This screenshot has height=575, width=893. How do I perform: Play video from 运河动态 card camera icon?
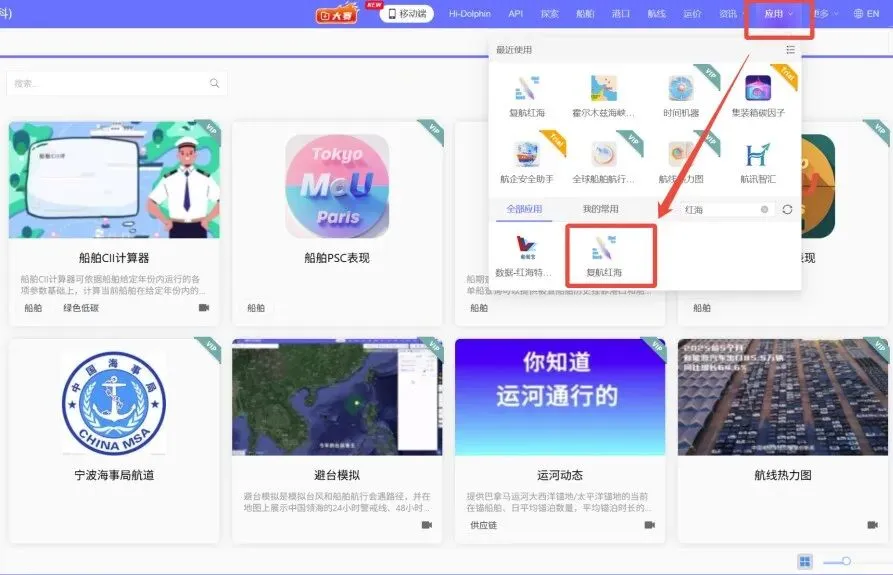tap(649, 524)
